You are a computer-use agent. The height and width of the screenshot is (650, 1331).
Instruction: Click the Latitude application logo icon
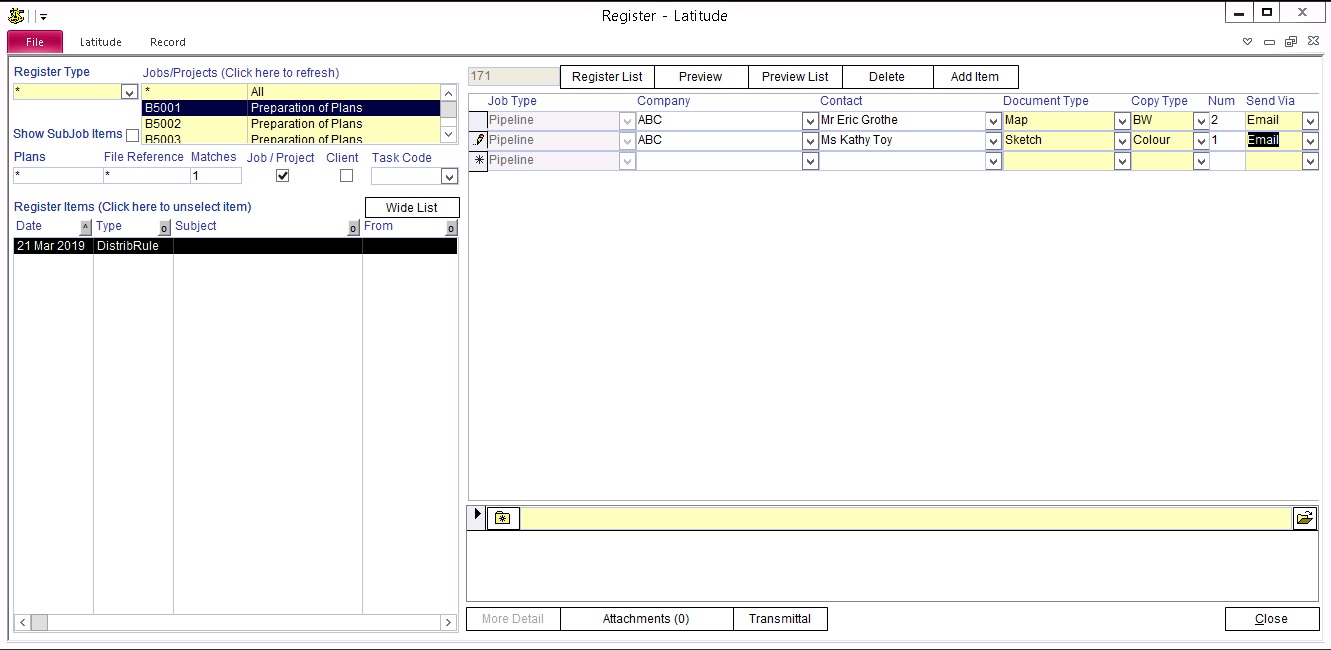[16, 15]
